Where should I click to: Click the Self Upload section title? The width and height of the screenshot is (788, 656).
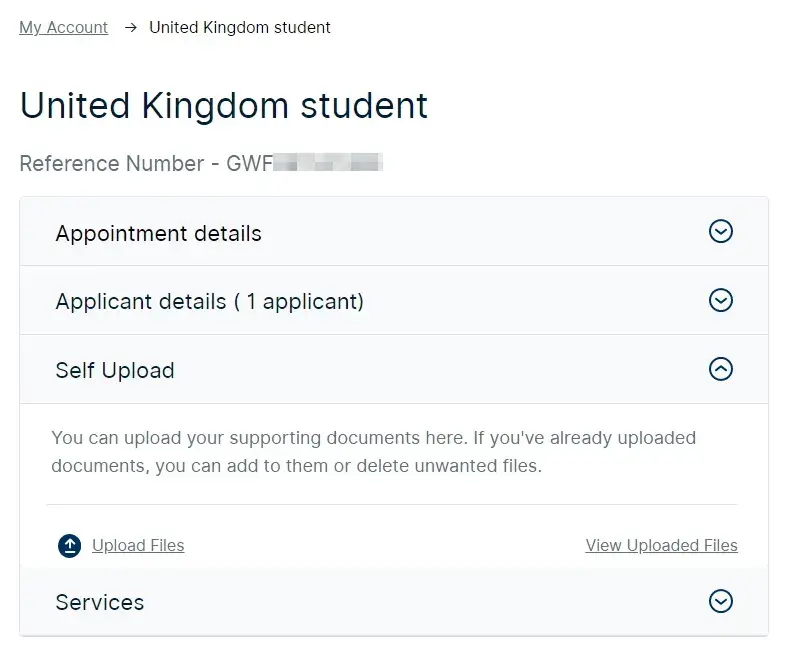115,371
